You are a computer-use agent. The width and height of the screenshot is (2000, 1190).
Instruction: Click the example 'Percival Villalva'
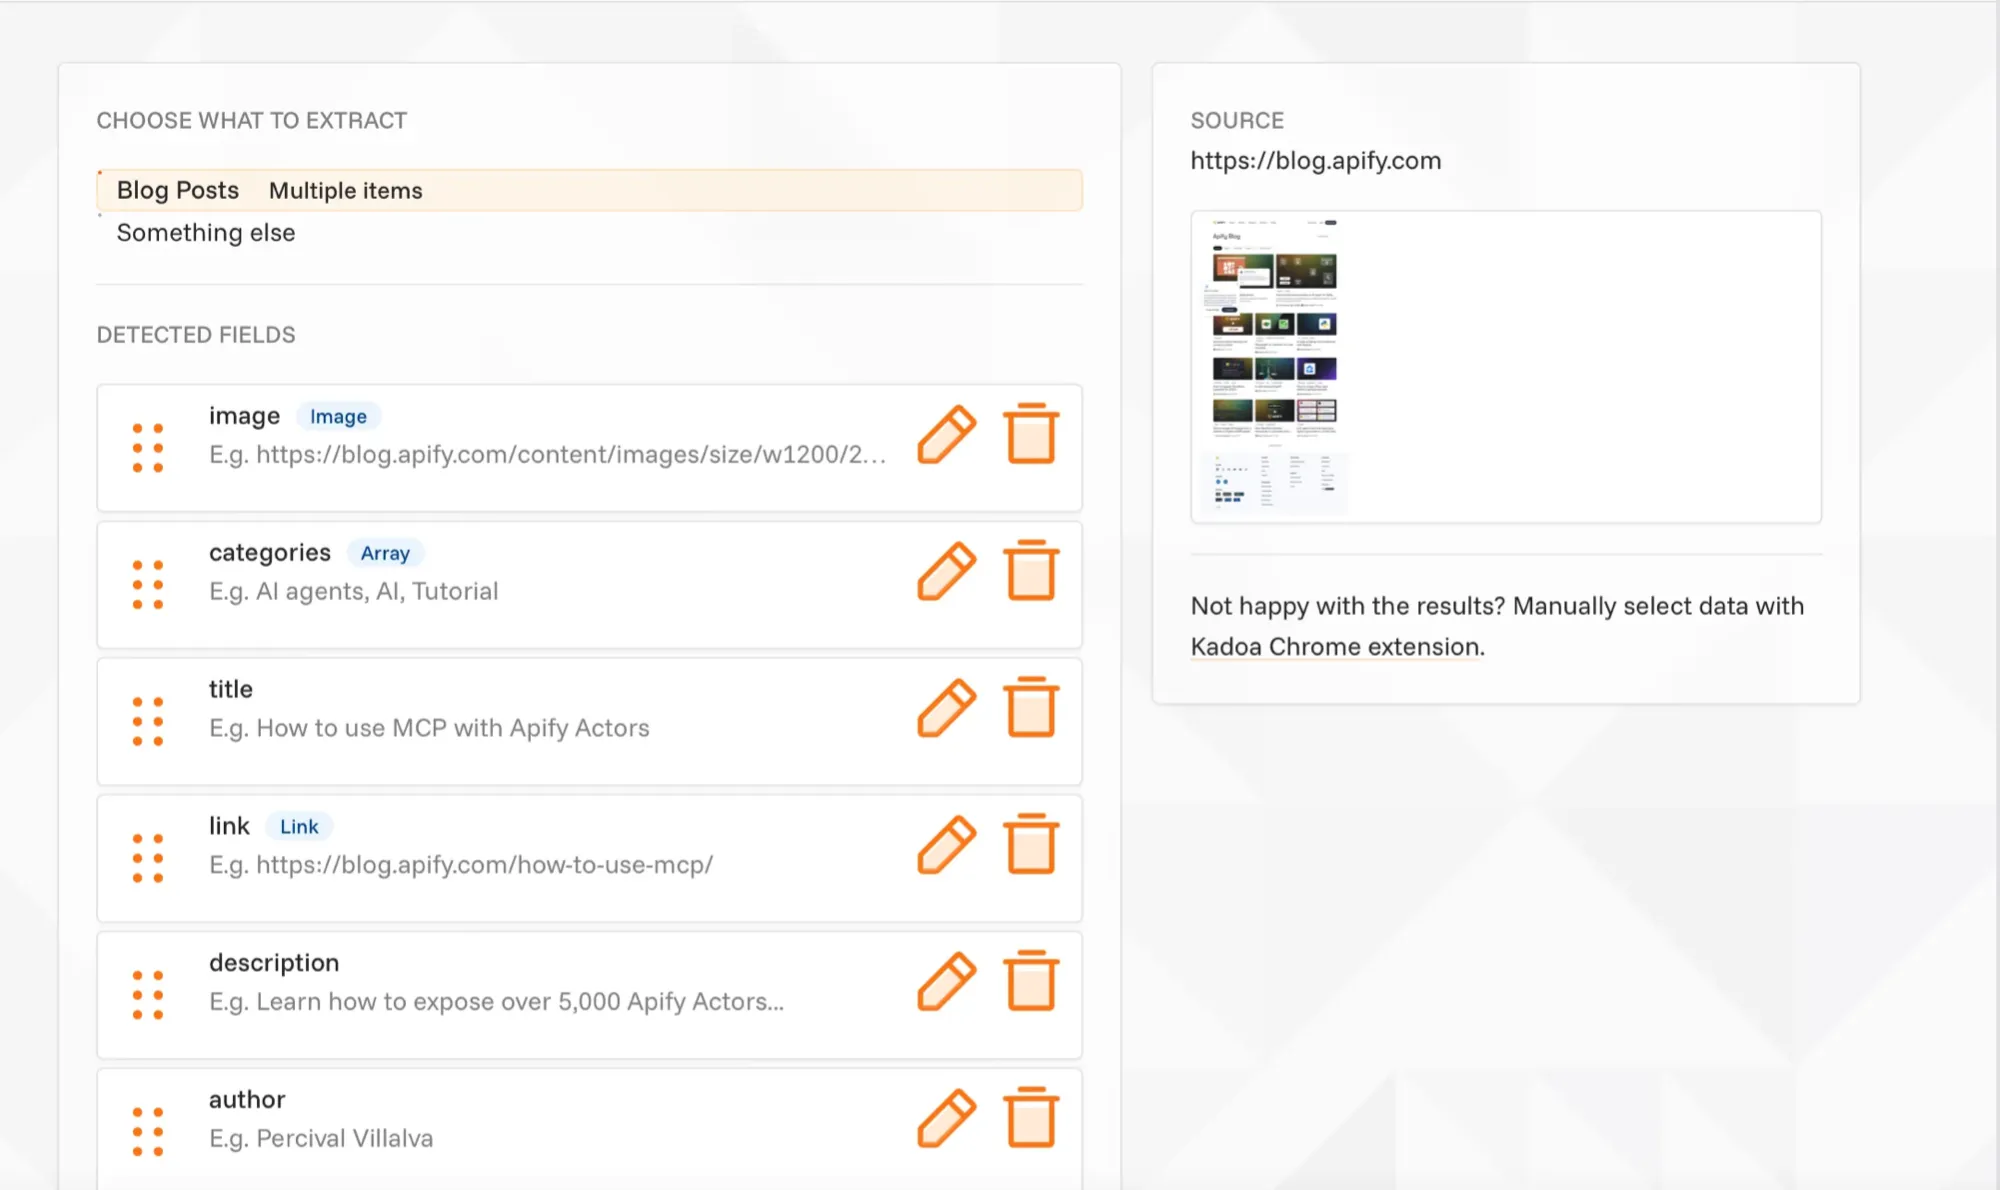pos(345,1139)
